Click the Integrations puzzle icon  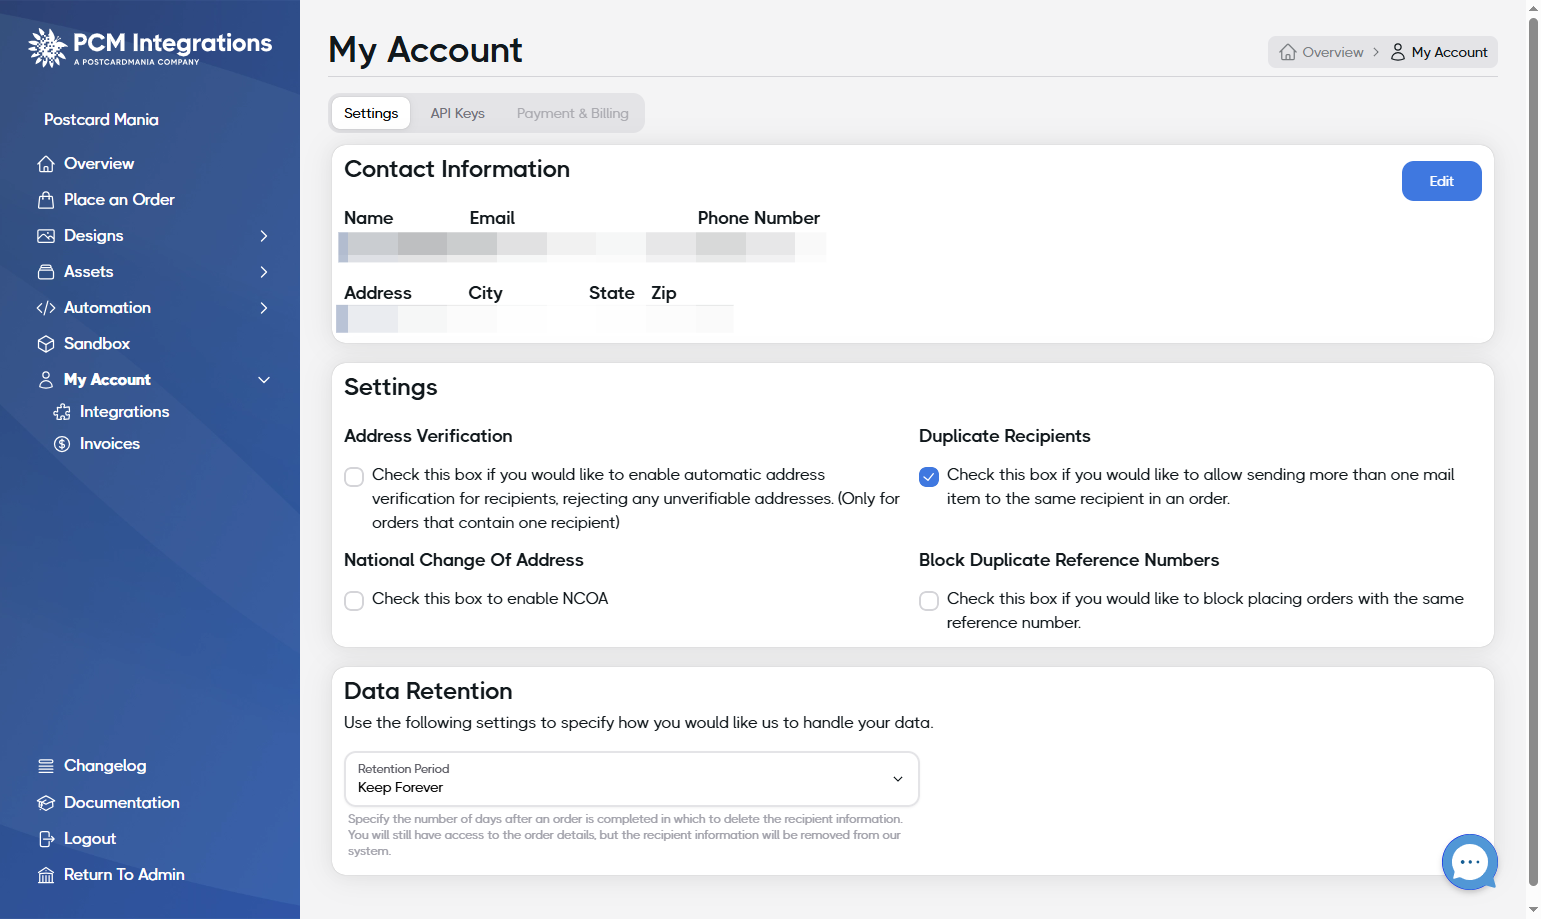pos(62,412)
